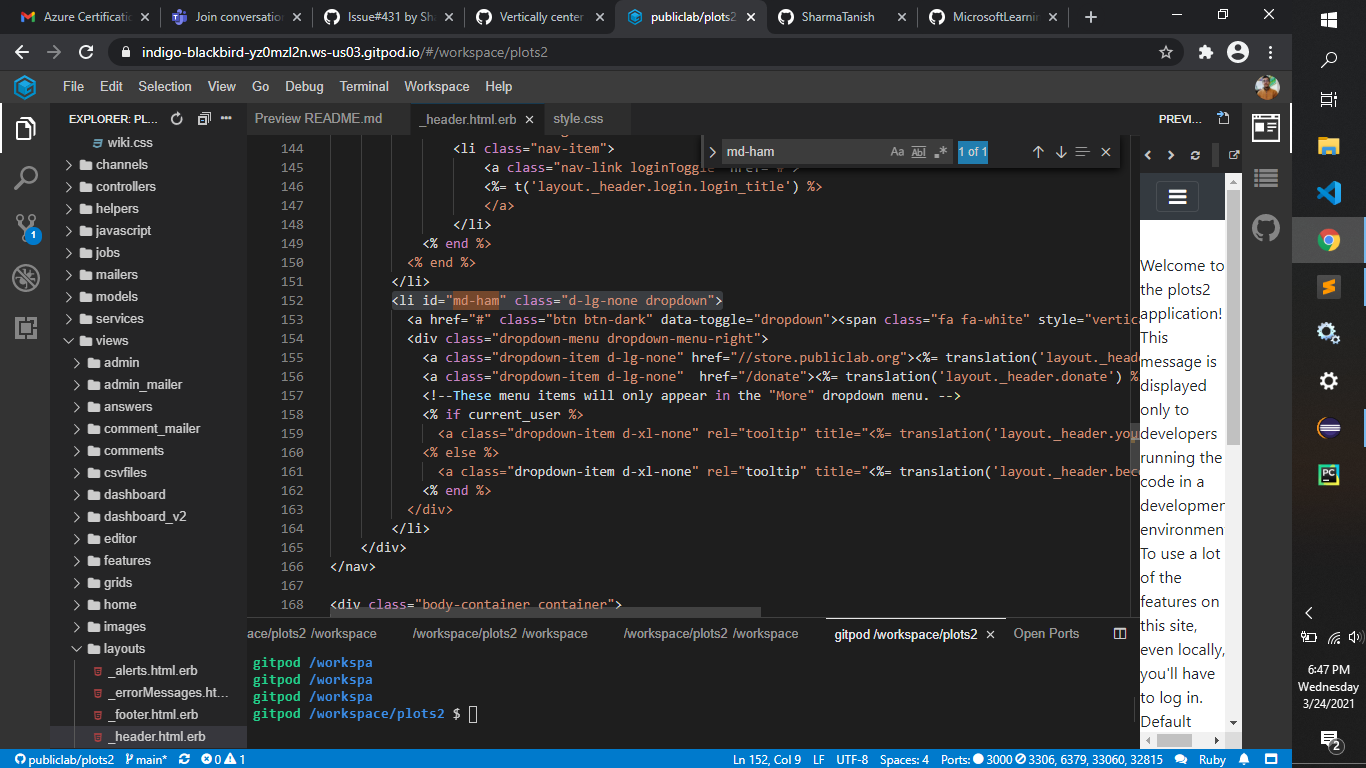Screen dimensions: 1366x768
Task: Expand the controllers folder in Explorer
Action: point(69,186)
